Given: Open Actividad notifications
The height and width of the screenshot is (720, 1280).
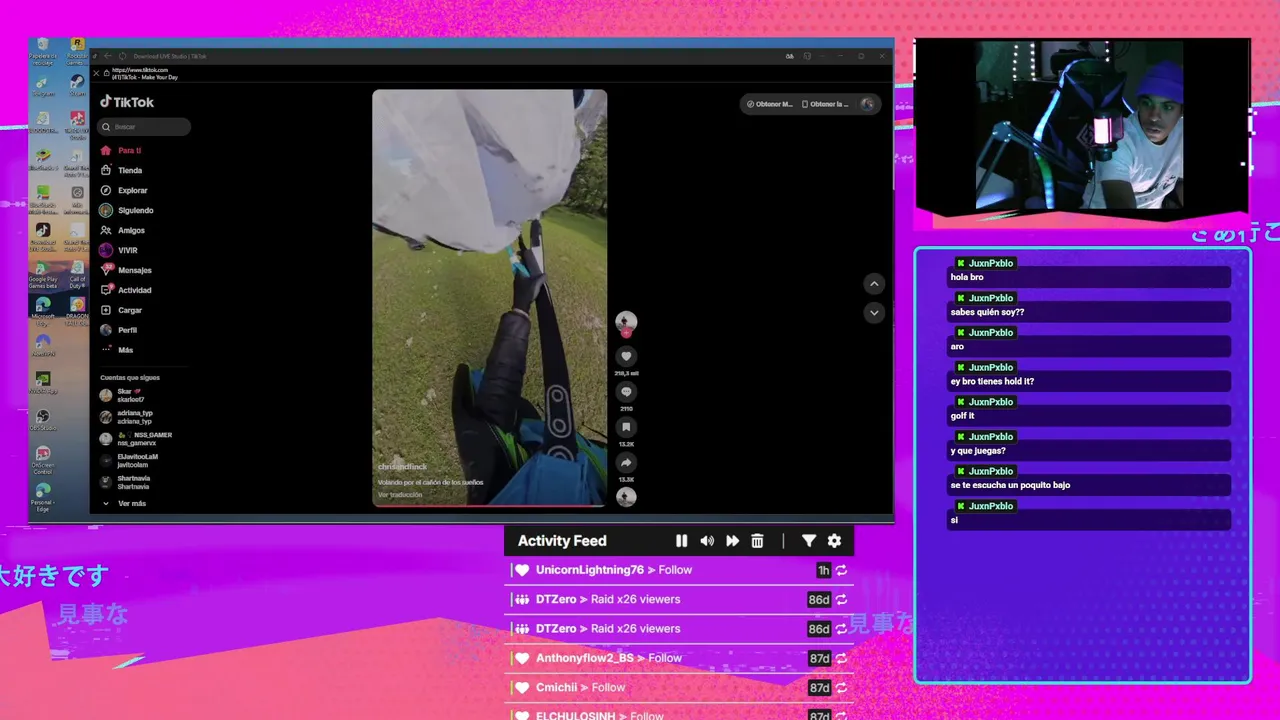Looking at the screenshot, I should coord(125,290).
